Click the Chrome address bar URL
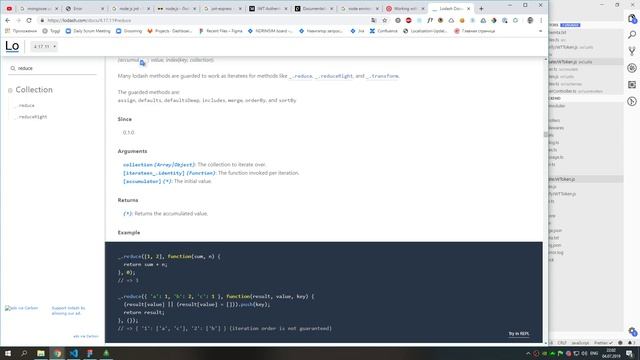The height and width of the screenshot is (360, 640). tap(89, 20)
